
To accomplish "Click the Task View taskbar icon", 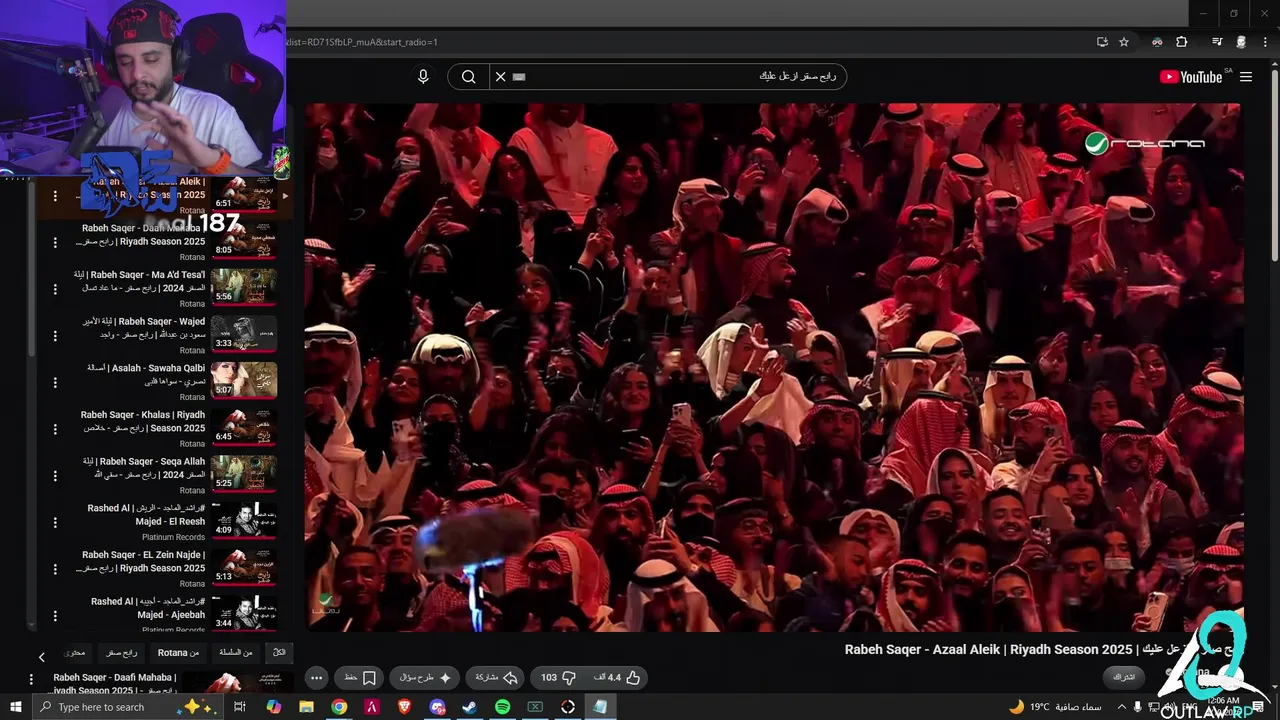I will click(240, 707).
